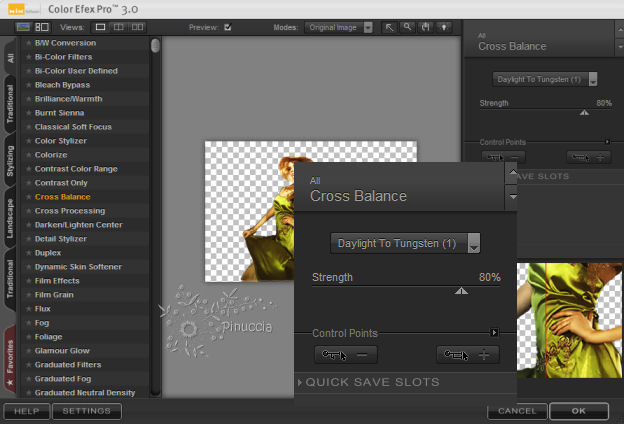Screen dimensions: 624x424
Task: Click arrow of enlarged Daylight To Tungsten dropdown
Action: (474, 243)
